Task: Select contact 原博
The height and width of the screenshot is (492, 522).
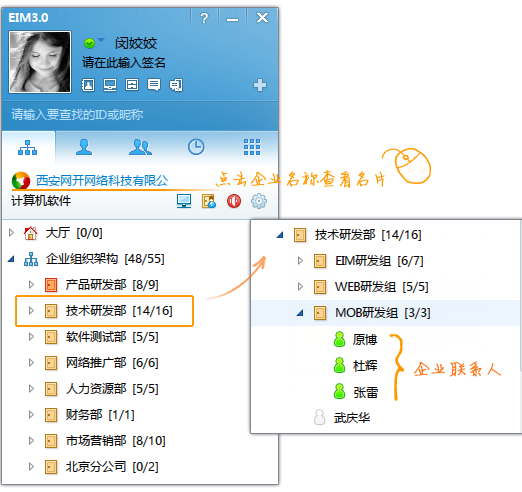Action: coord(365,339)
